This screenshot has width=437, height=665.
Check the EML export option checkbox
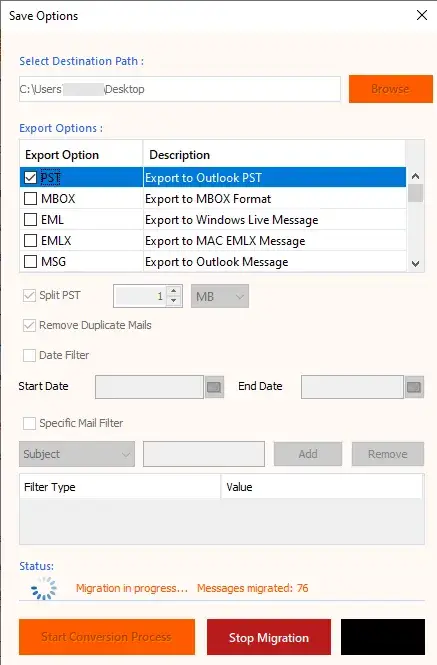click(x=31, y=220)
